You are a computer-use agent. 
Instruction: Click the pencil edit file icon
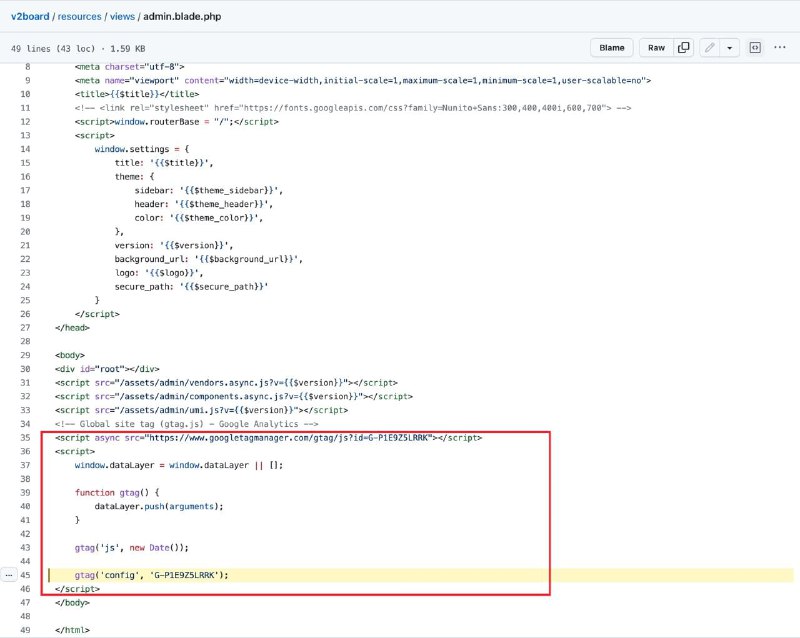709,47
